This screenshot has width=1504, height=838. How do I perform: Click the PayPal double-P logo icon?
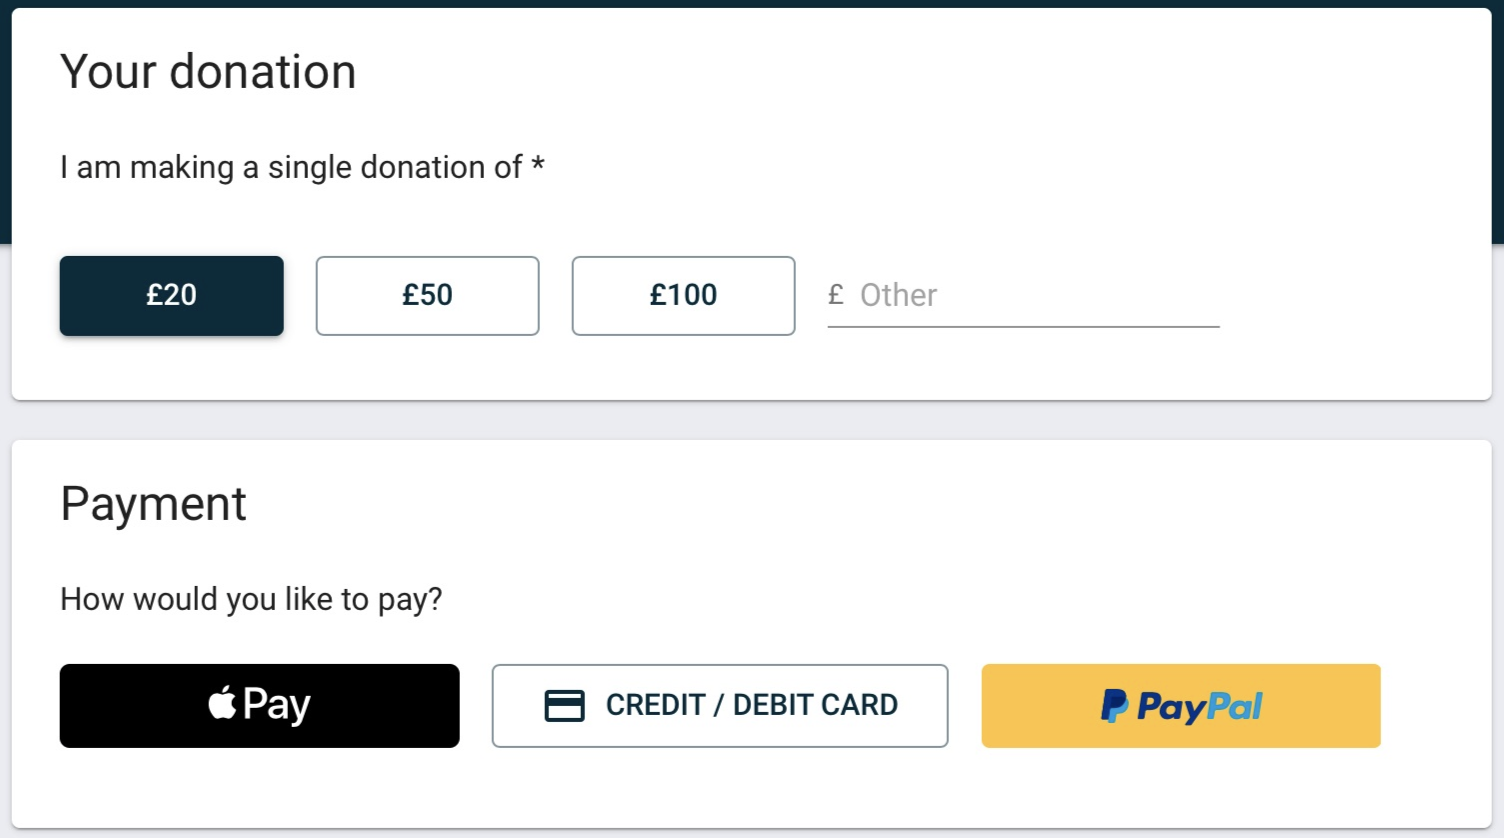click(1115, 706)
